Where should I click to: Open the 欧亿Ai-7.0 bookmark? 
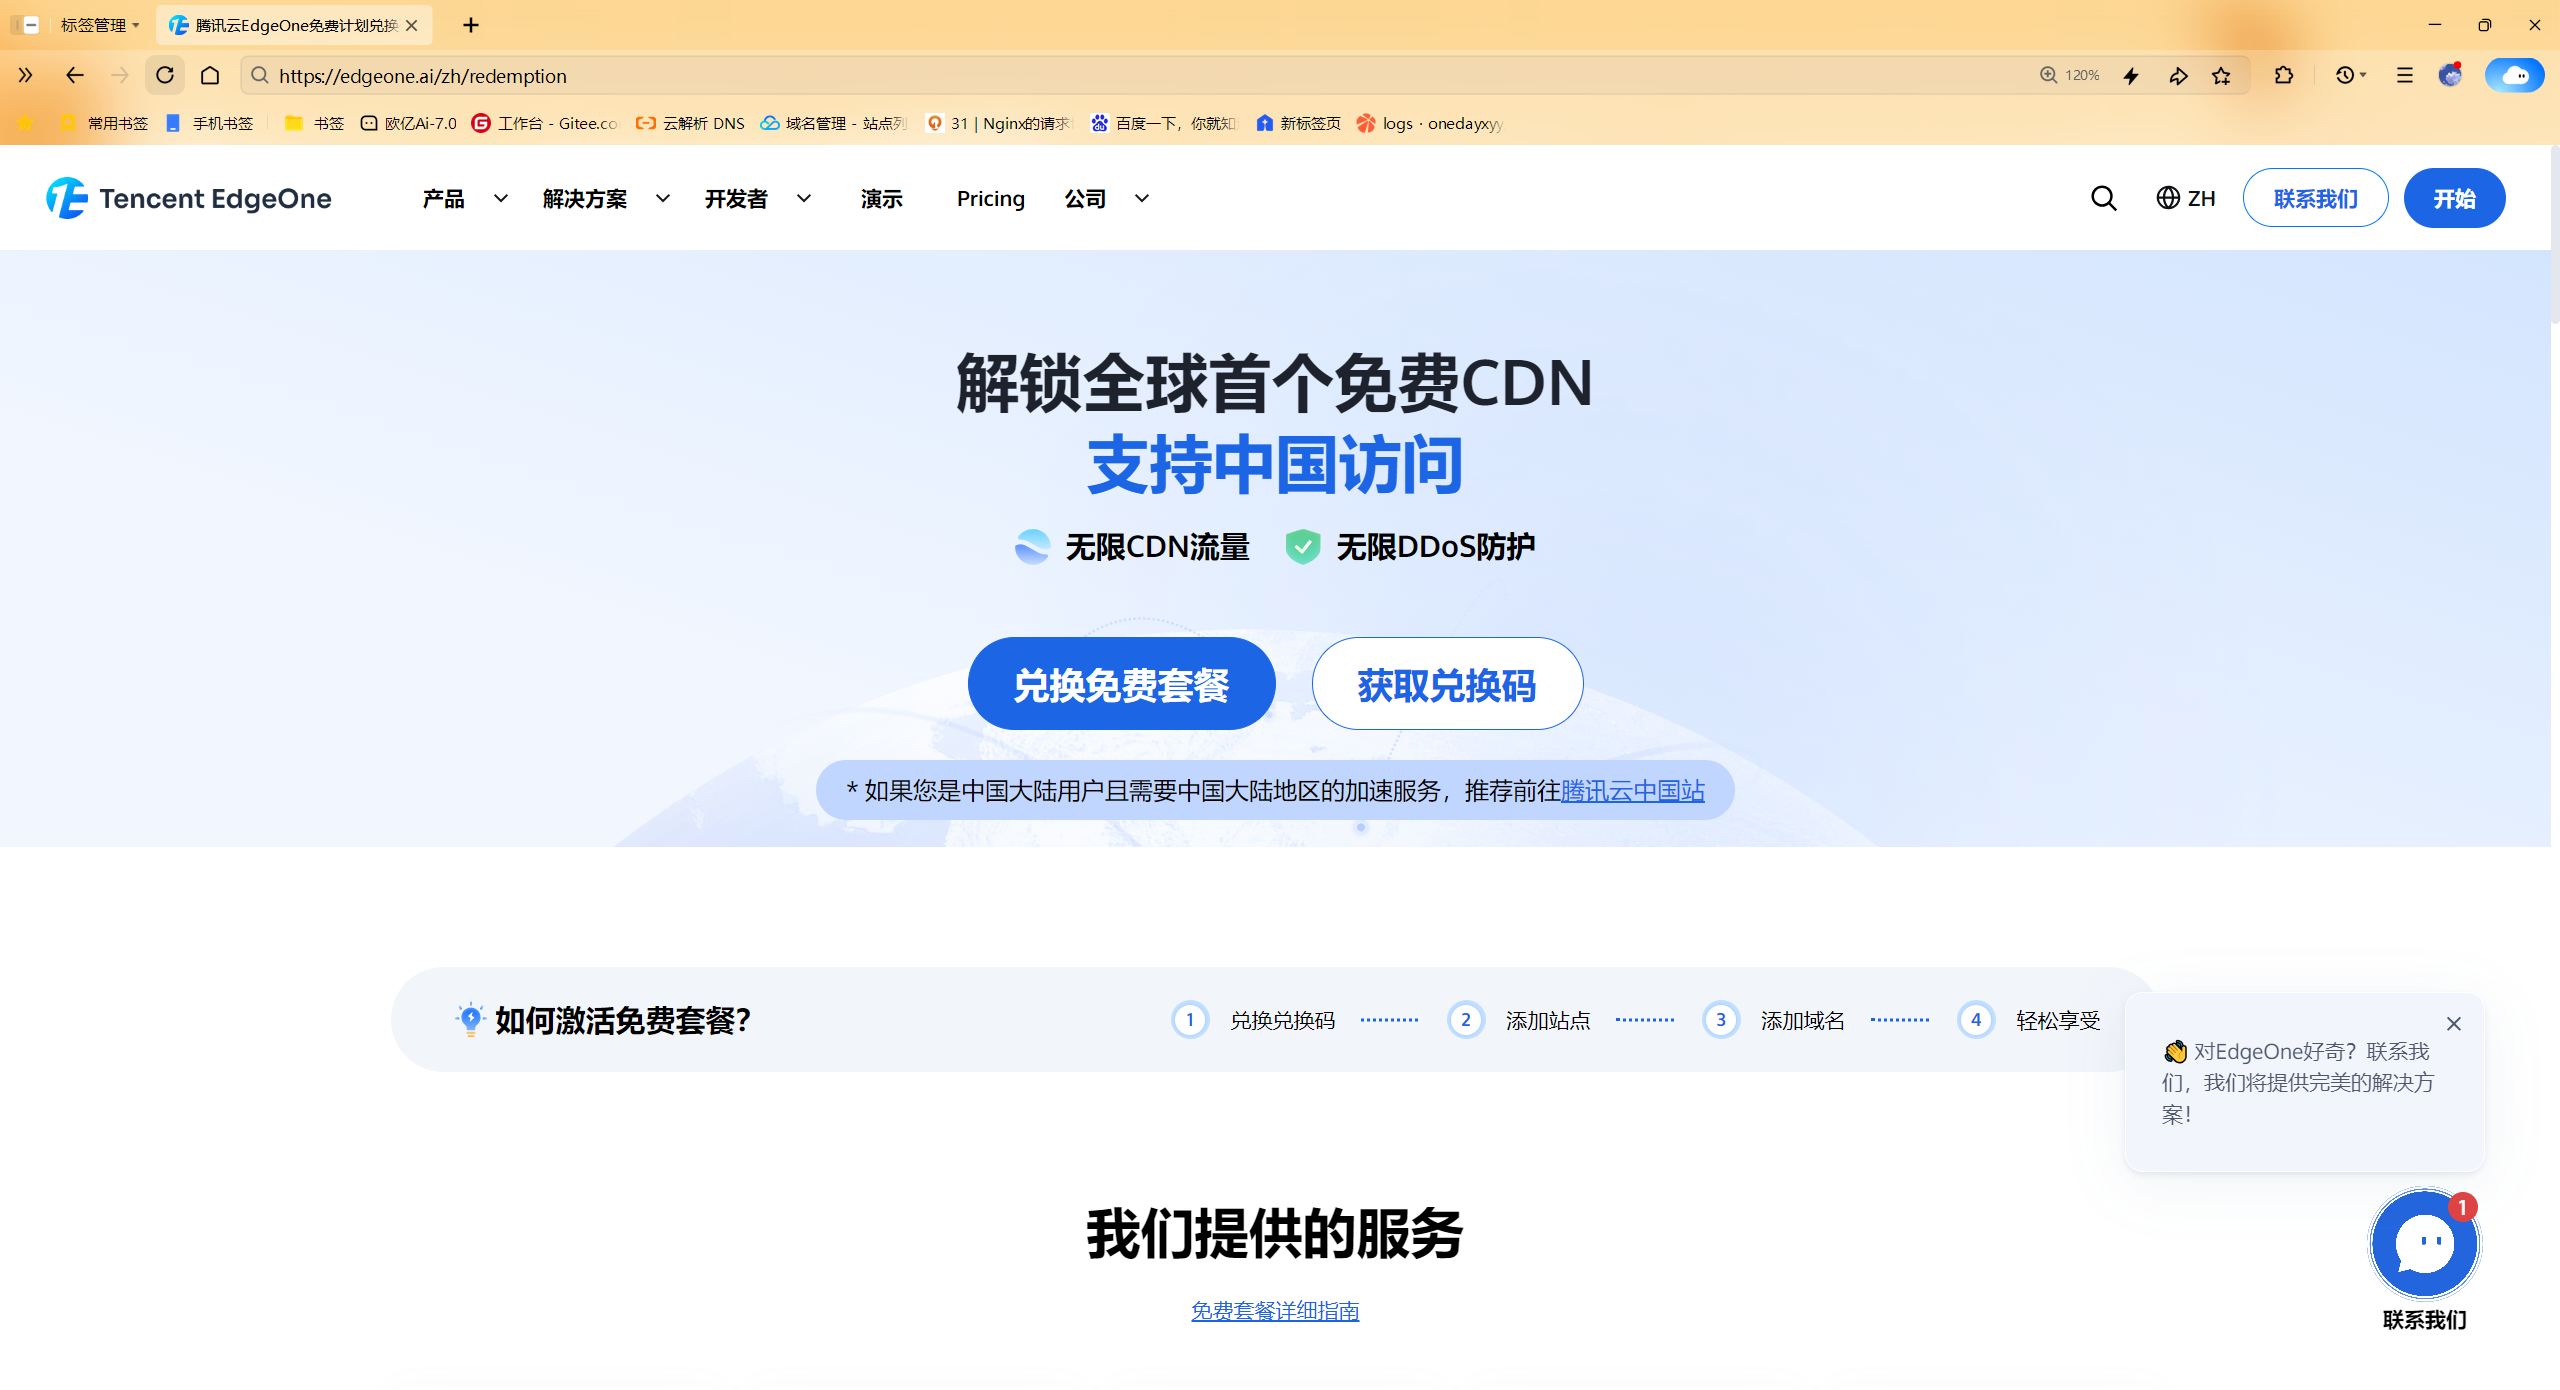(x=408, y=123)
